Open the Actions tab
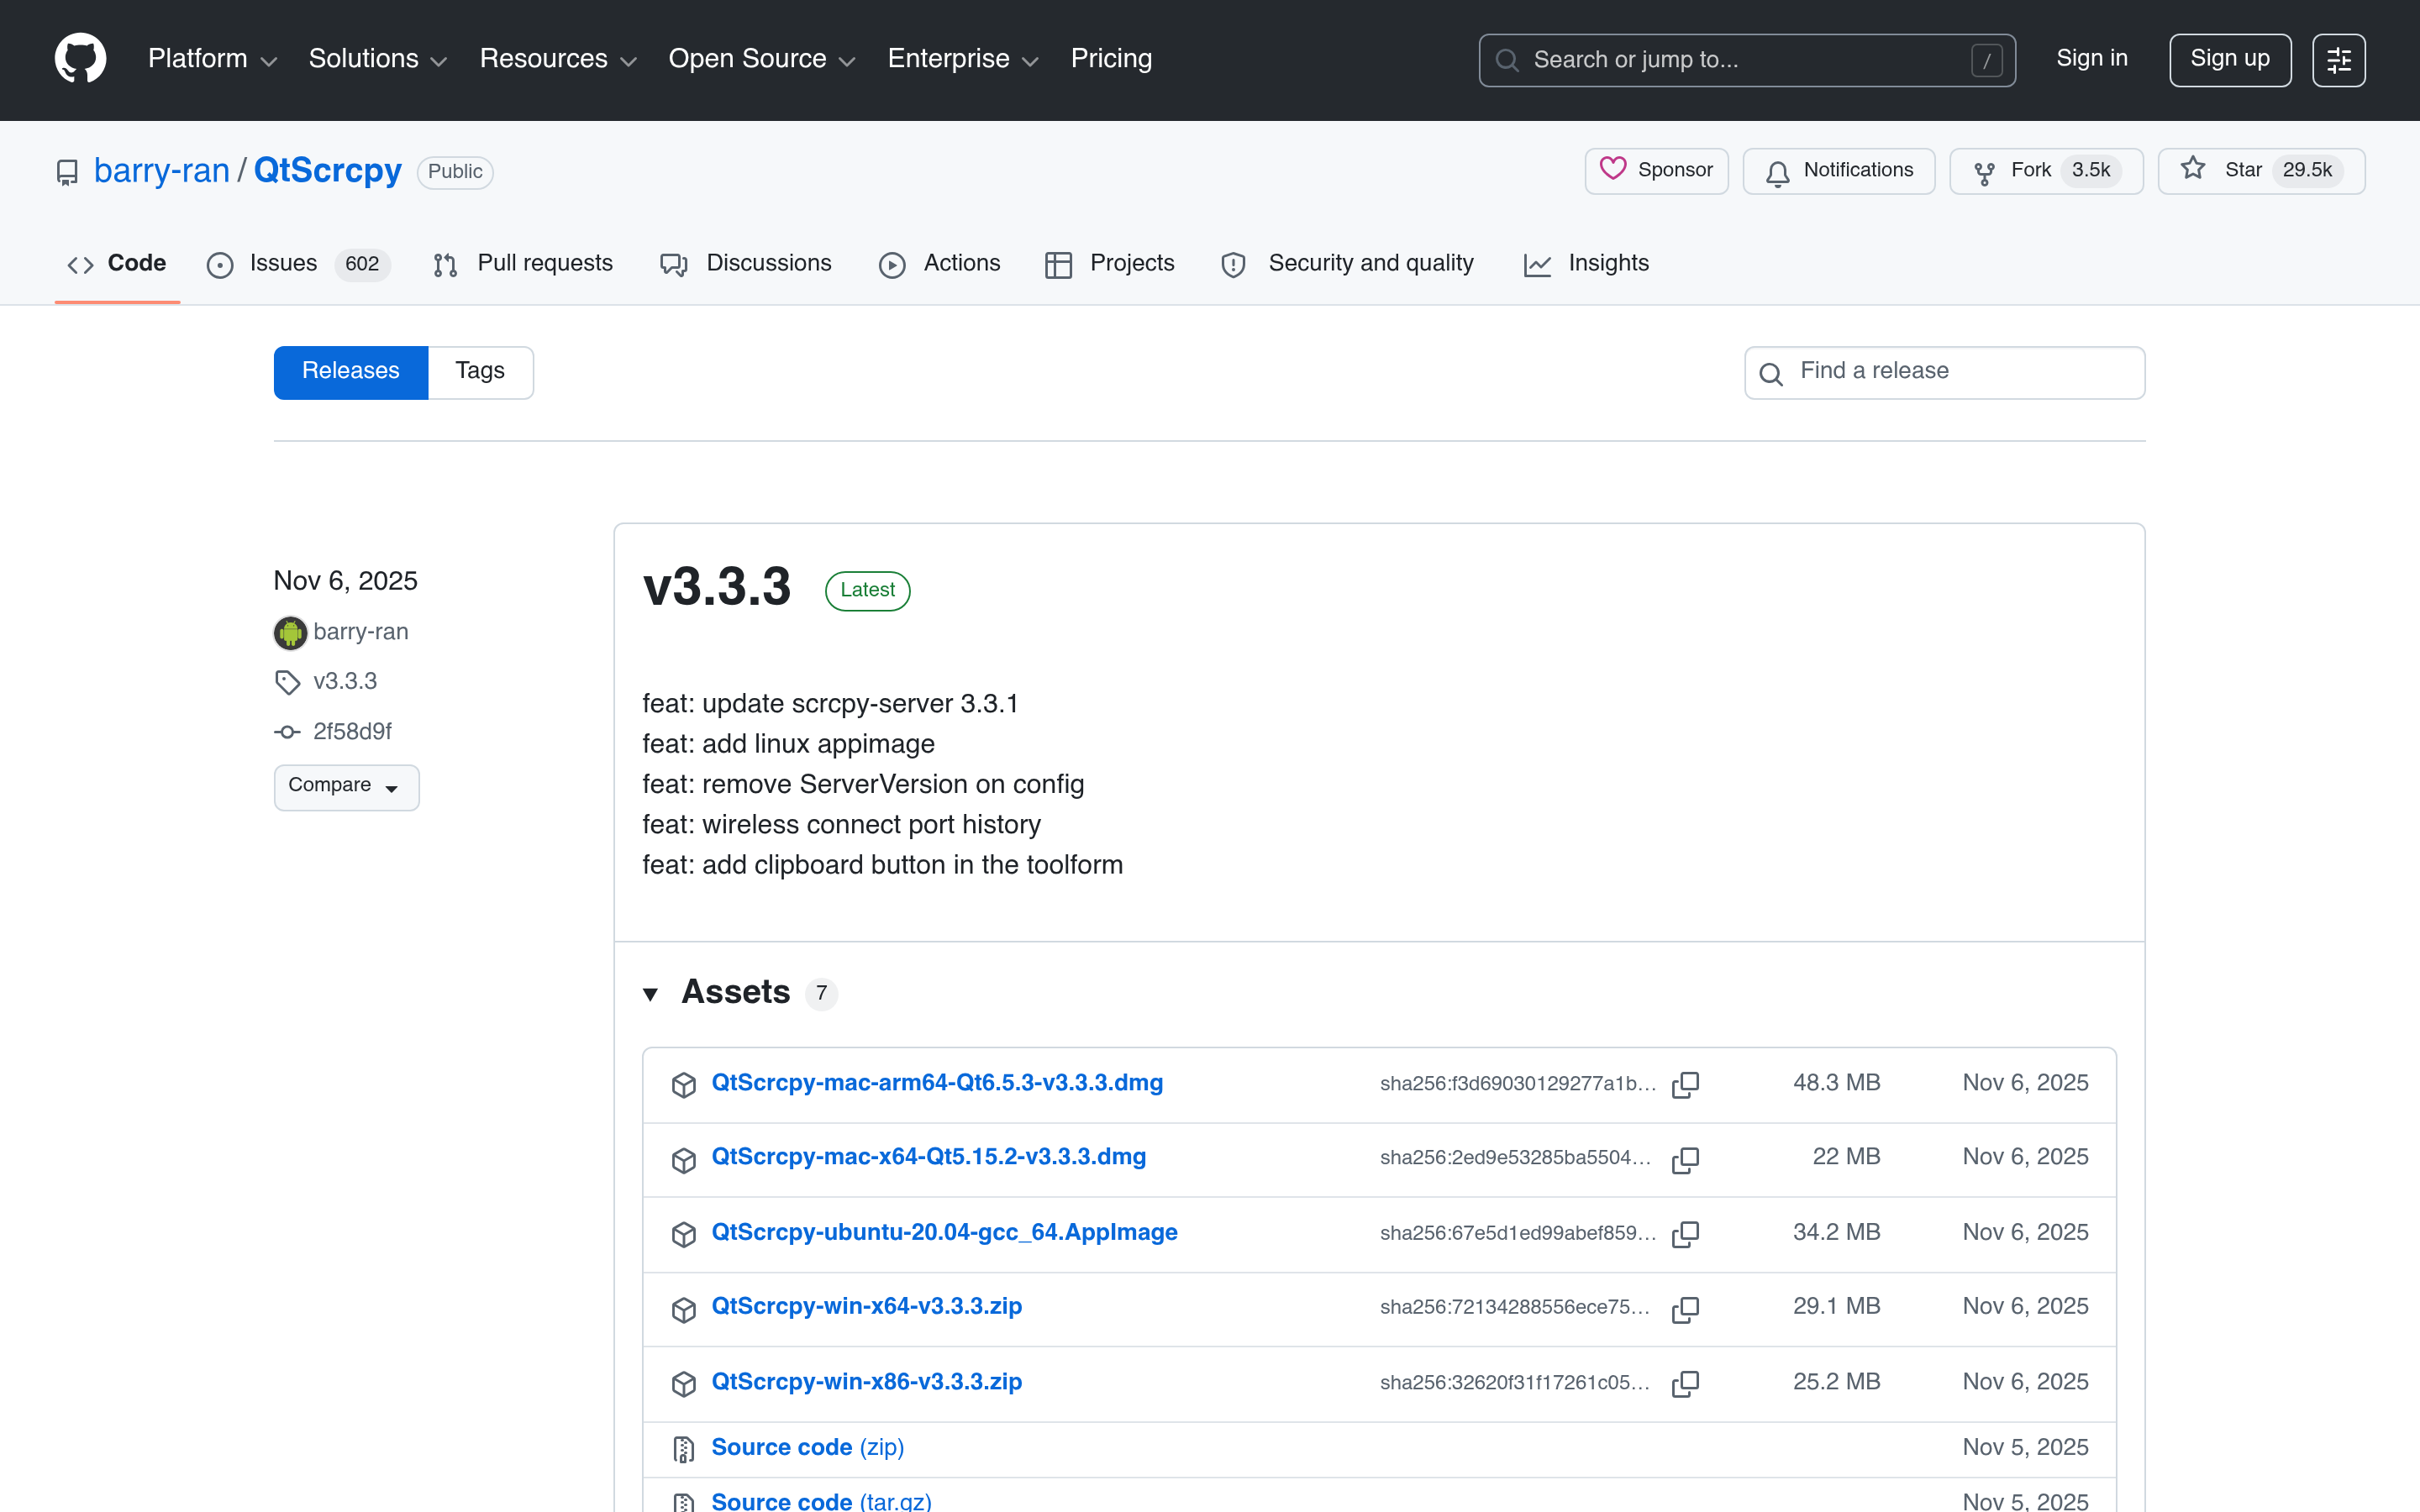Screen dimensions: 2420x1512 click(x=940, y=263)
